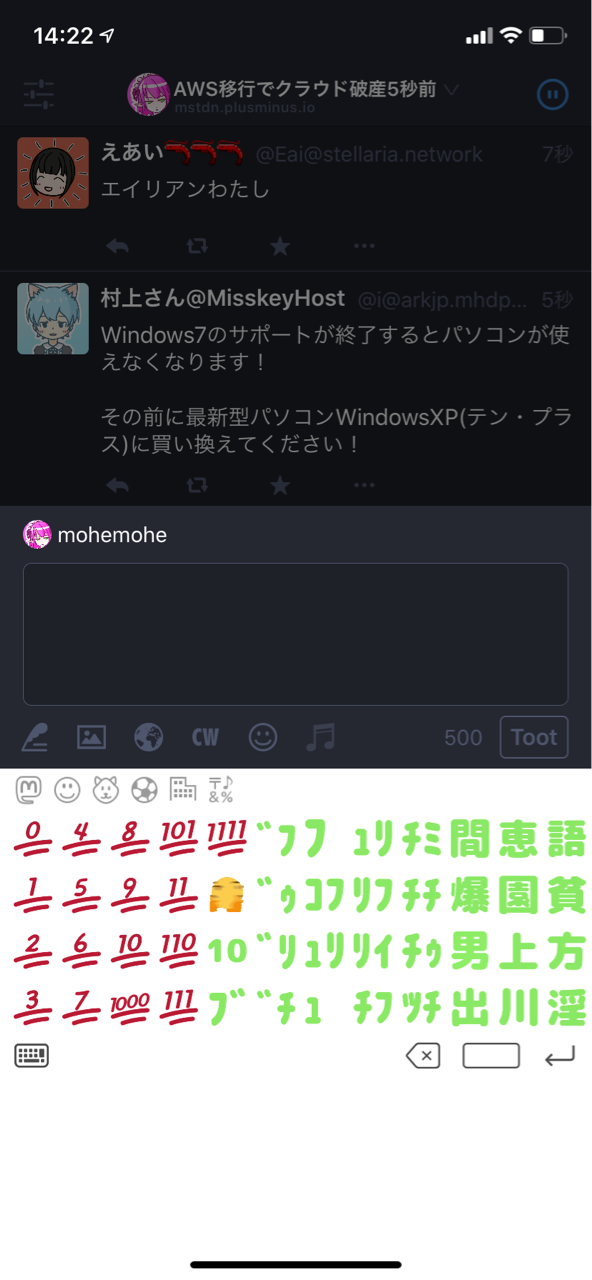Tap the return arrow key
The width and height of the screenshot is (592, 1280).
[x=560, y=1055]
